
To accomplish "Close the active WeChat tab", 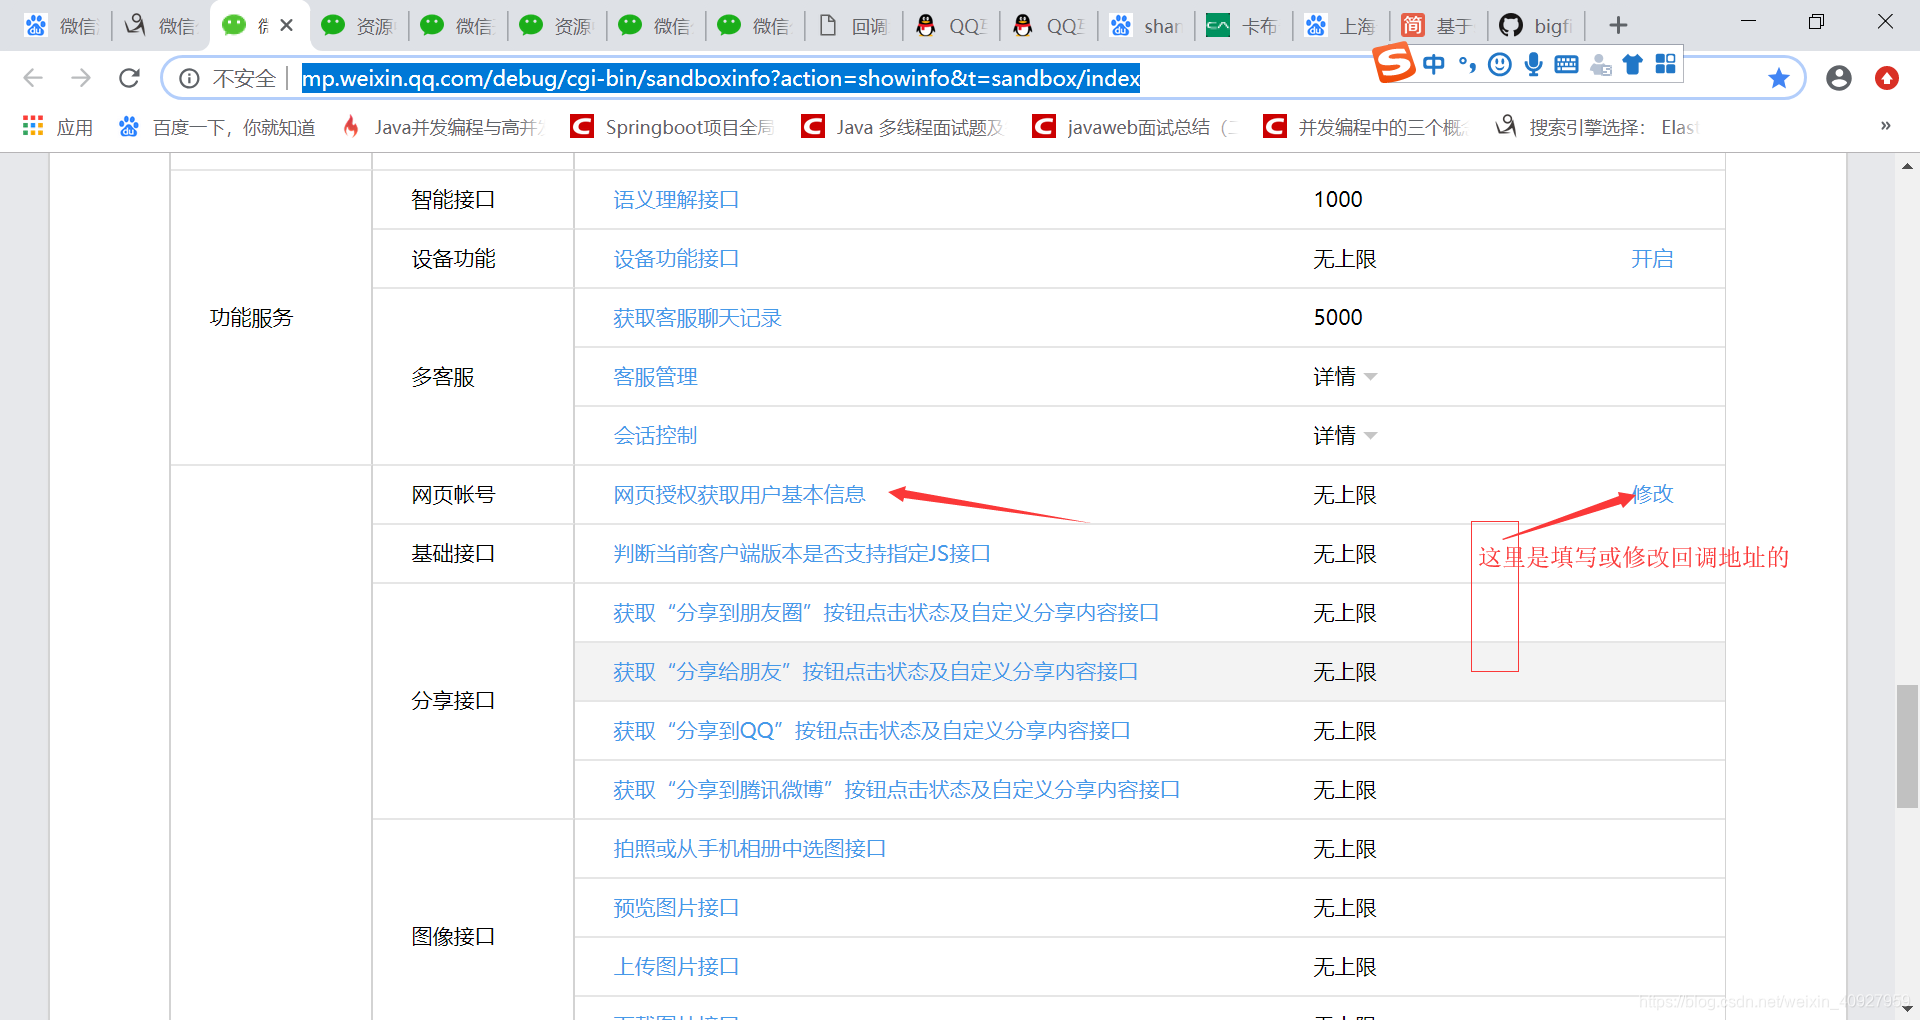I will click(x=287, y=25).
